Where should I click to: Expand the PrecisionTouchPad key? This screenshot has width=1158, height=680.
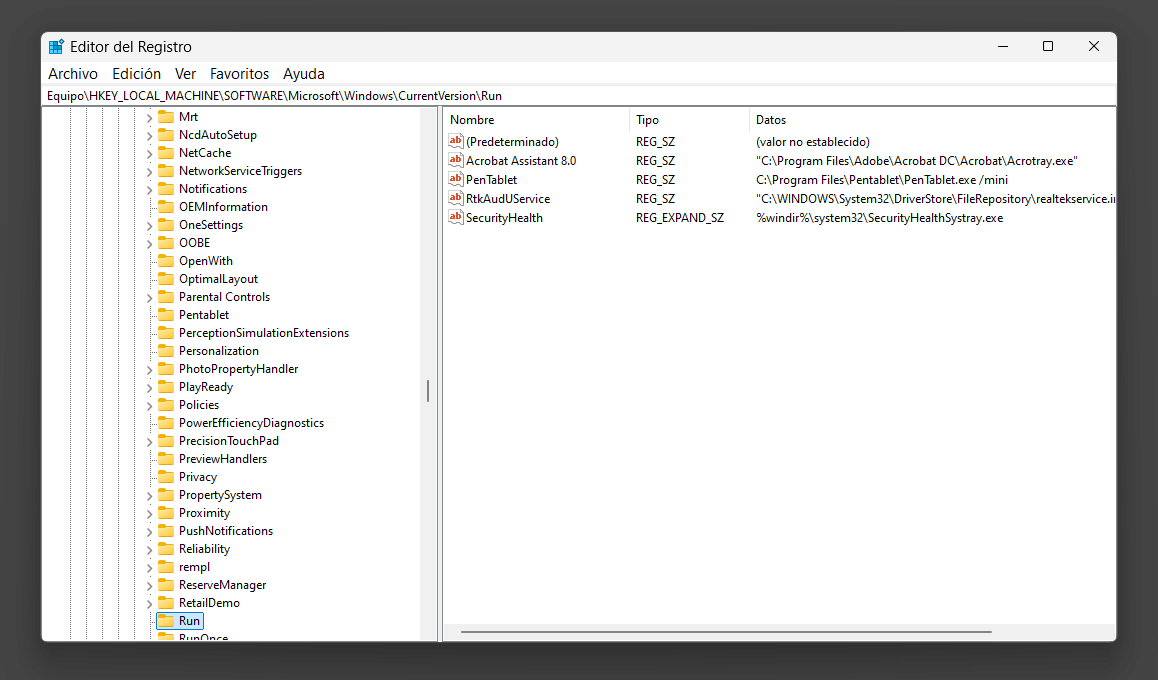click(x=149, y=442)
